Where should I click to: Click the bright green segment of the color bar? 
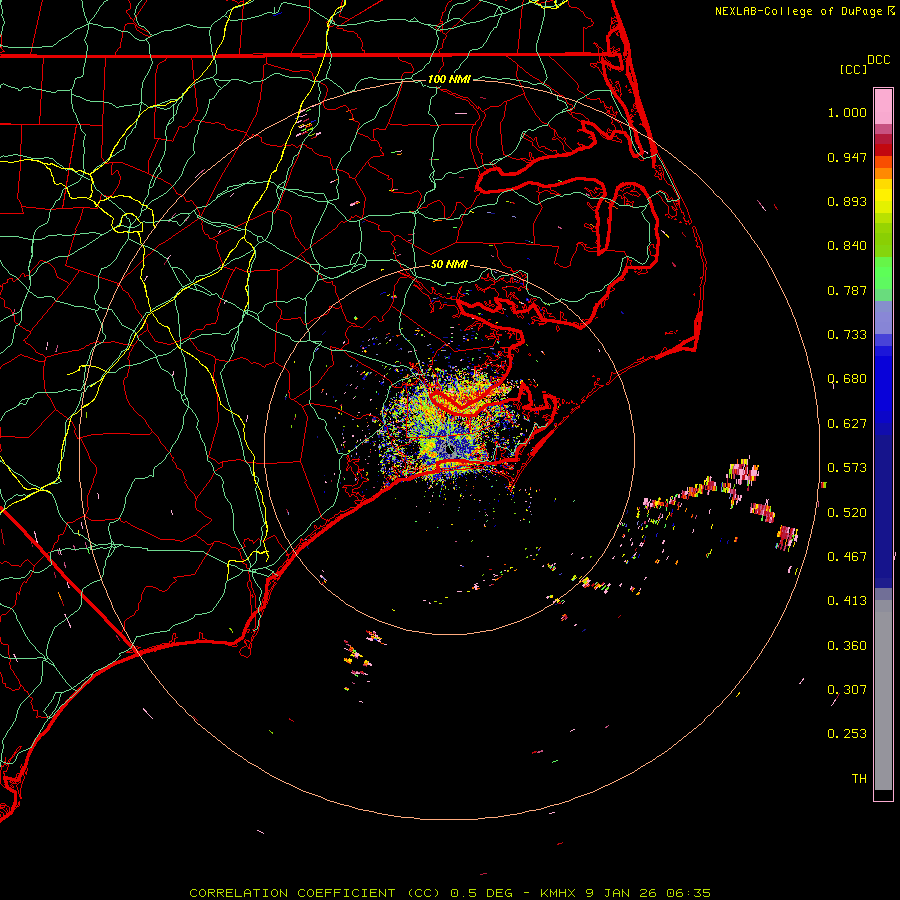[883, 273]
